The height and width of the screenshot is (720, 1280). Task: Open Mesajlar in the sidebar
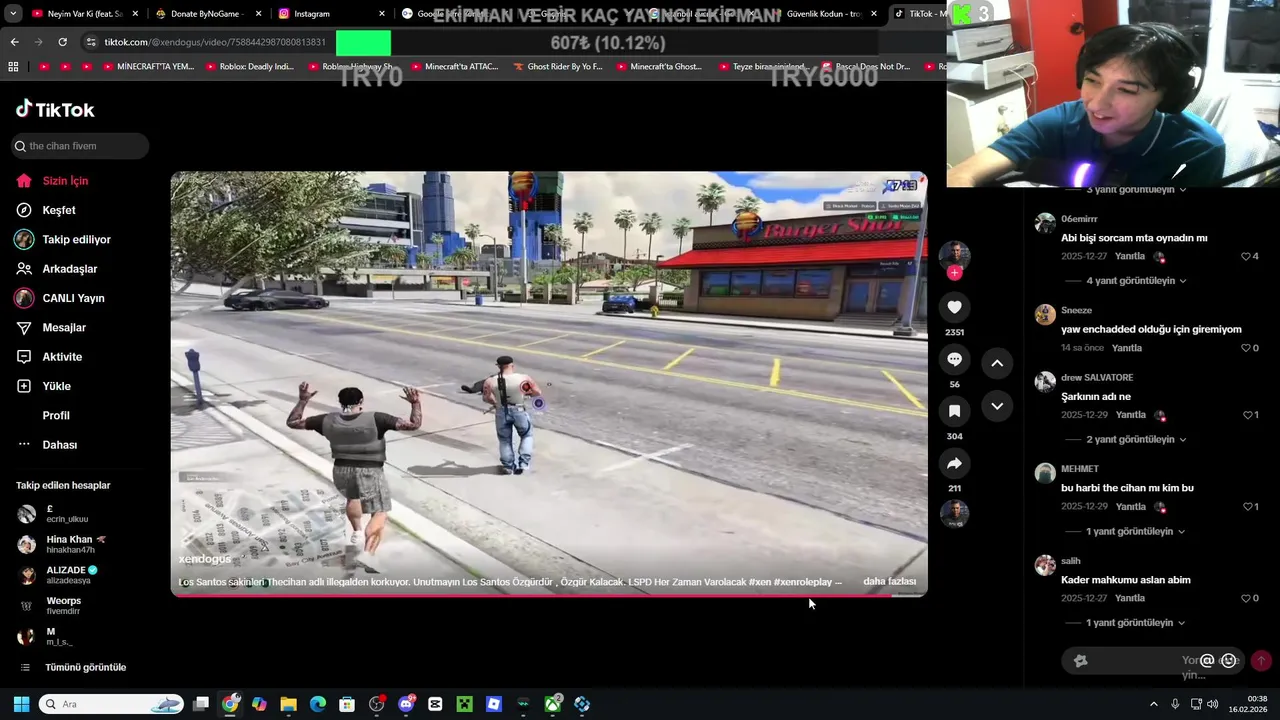[x=52, y=328]
